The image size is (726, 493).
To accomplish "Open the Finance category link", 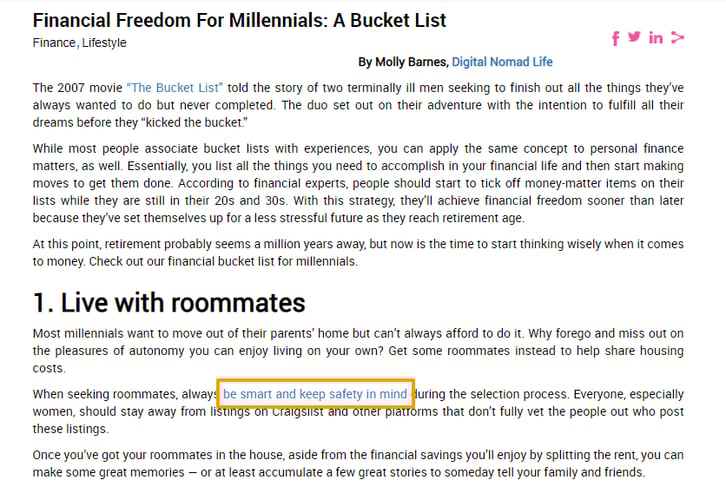I will coord(54,43).
